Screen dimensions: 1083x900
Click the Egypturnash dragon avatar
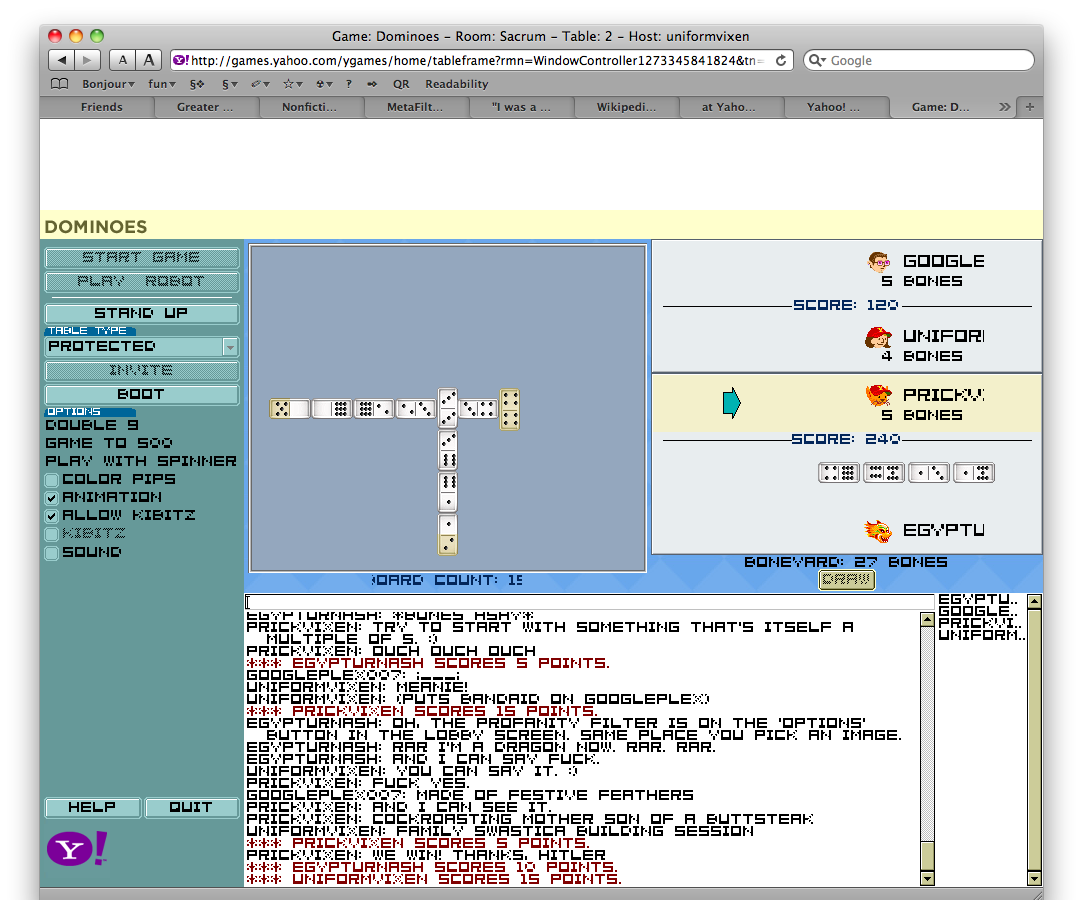coord(878,530)
